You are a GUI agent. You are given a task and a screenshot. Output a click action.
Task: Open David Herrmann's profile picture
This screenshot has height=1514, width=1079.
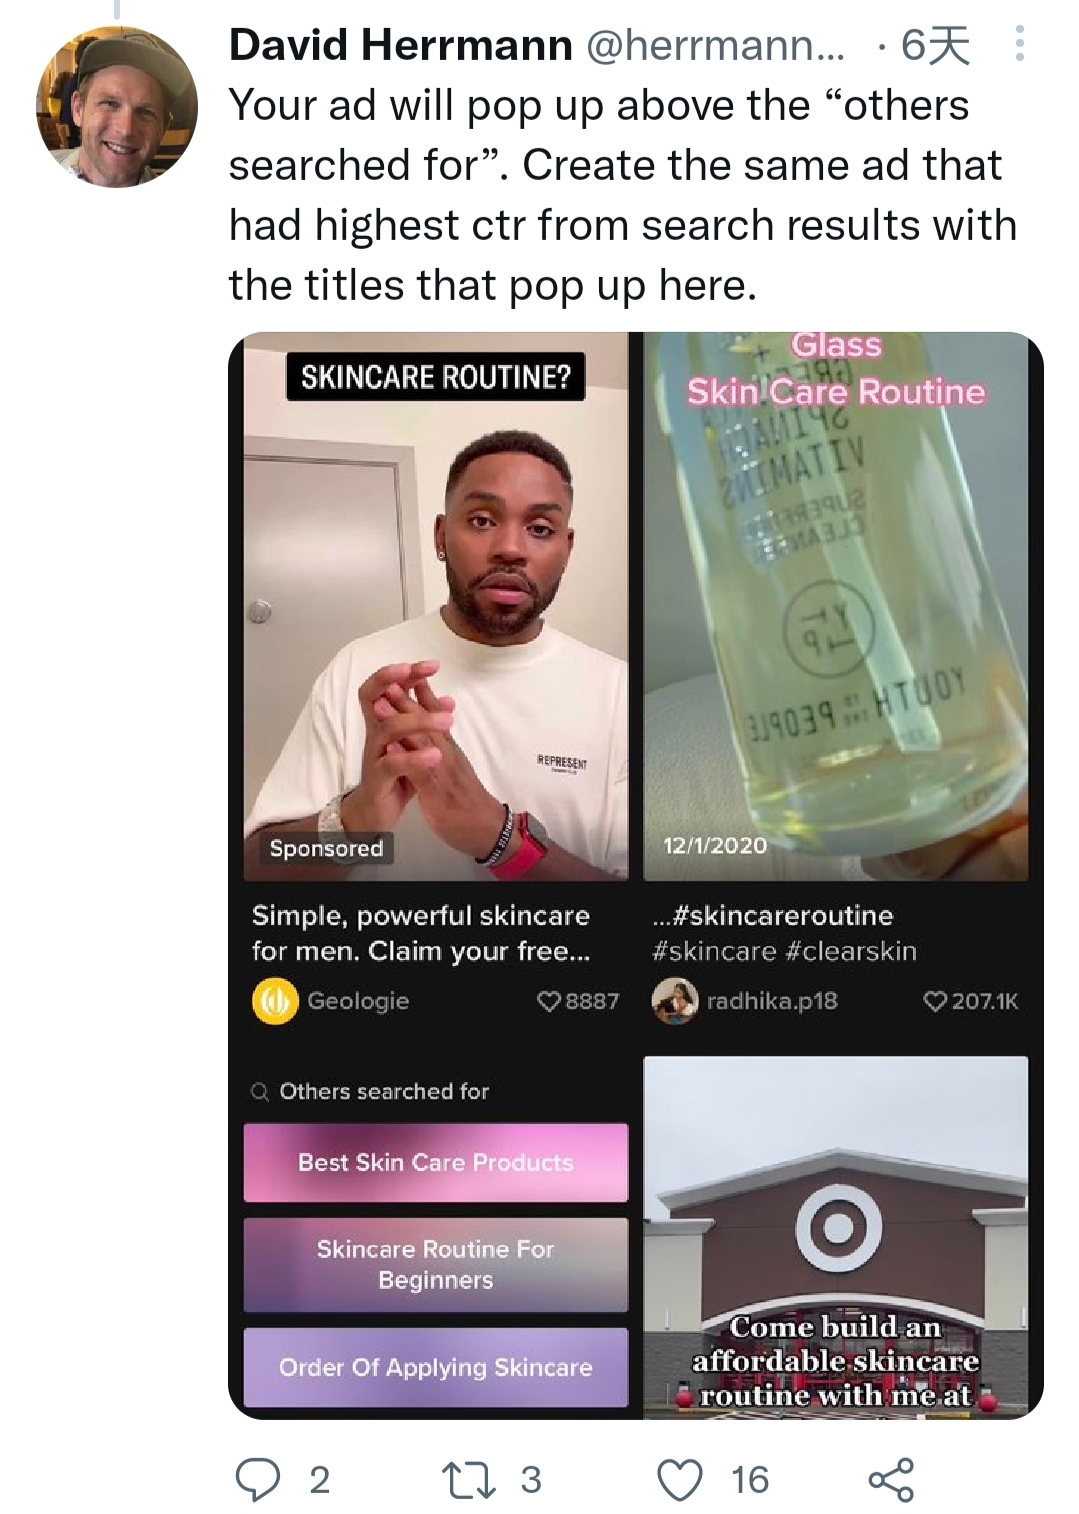click(x=116, y=107)
